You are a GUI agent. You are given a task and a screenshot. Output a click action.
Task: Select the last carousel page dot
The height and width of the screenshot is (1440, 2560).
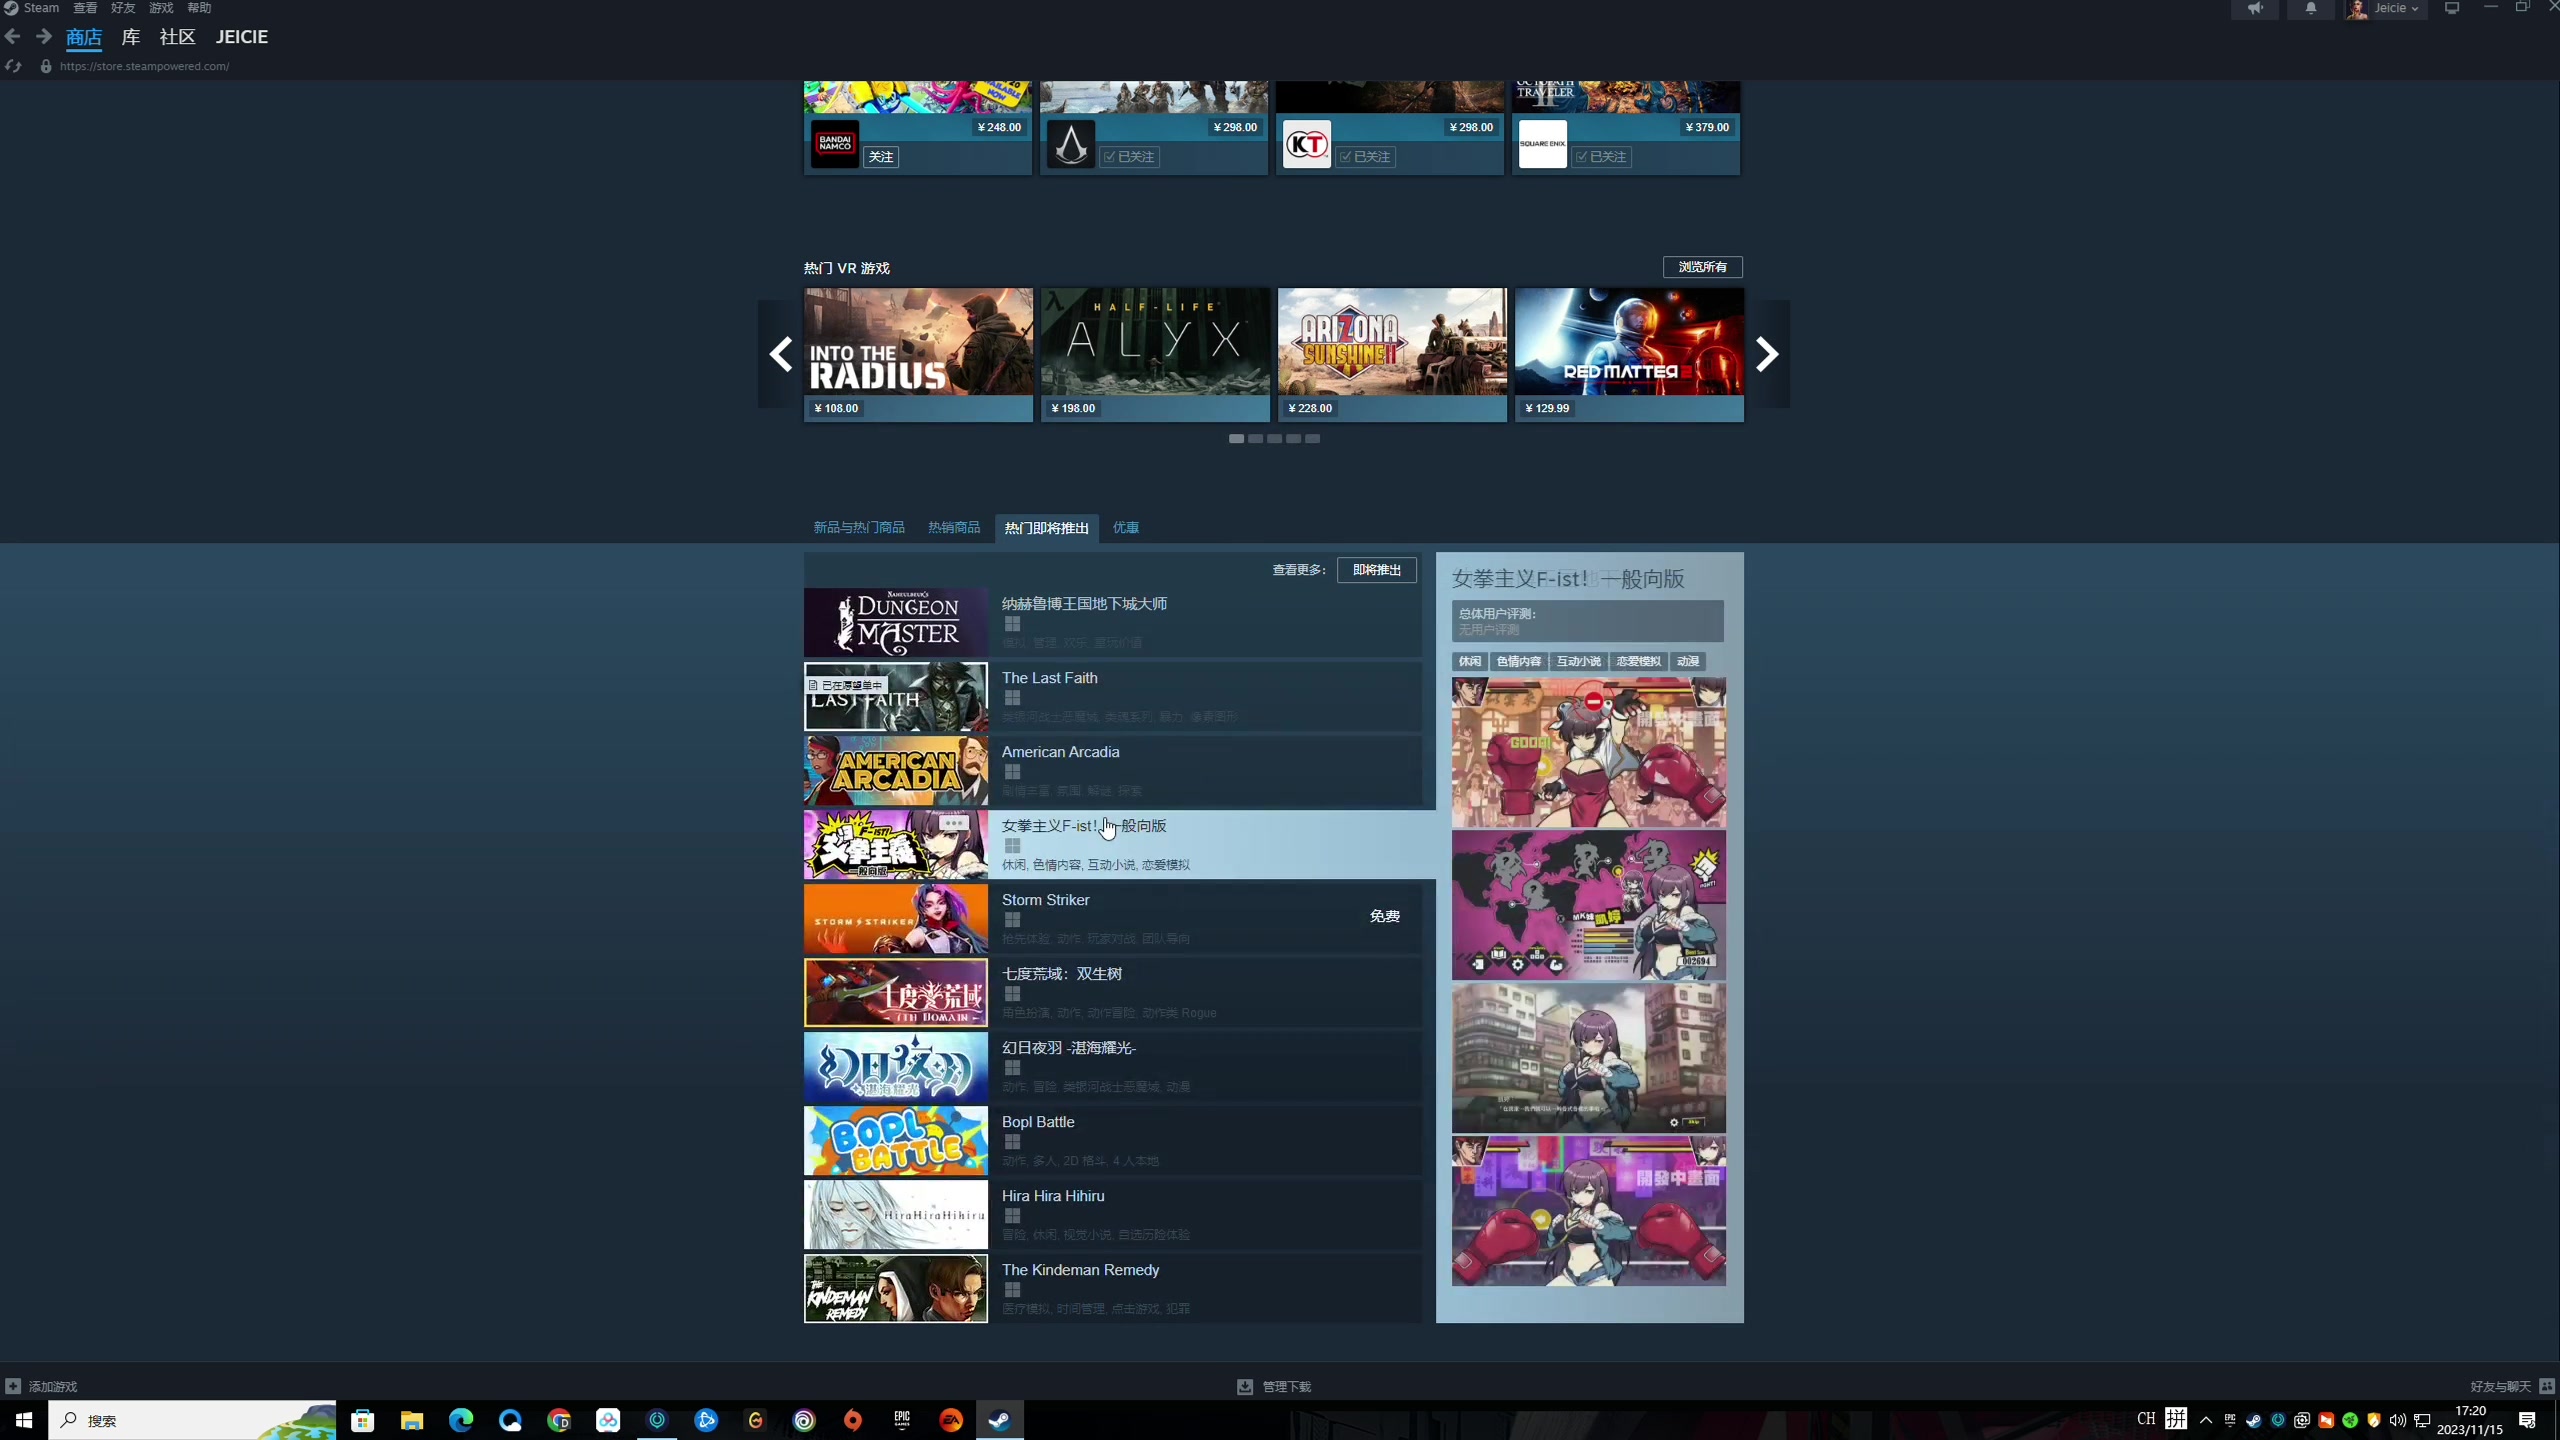pos(1312,439)
